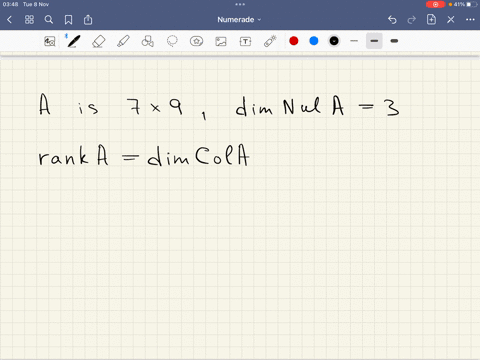Open search with the magnifier icon
The image size is (480, 360).
(49, 20)
